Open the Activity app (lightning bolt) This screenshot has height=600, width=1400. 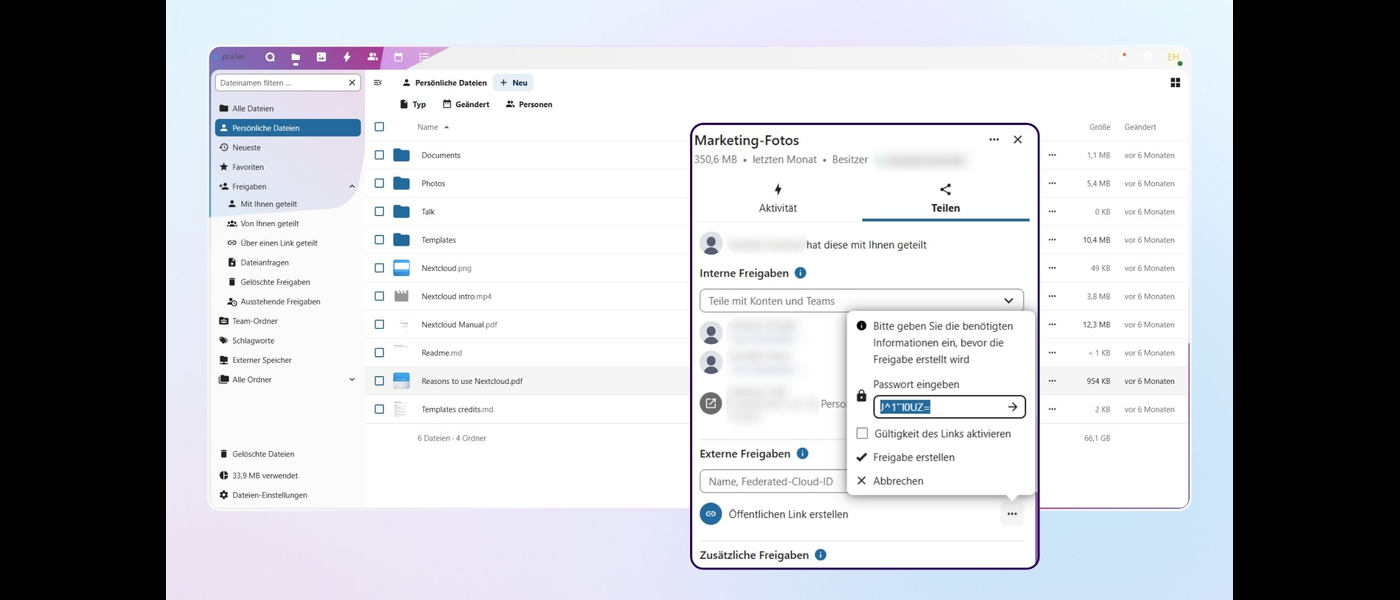[345, 57]
